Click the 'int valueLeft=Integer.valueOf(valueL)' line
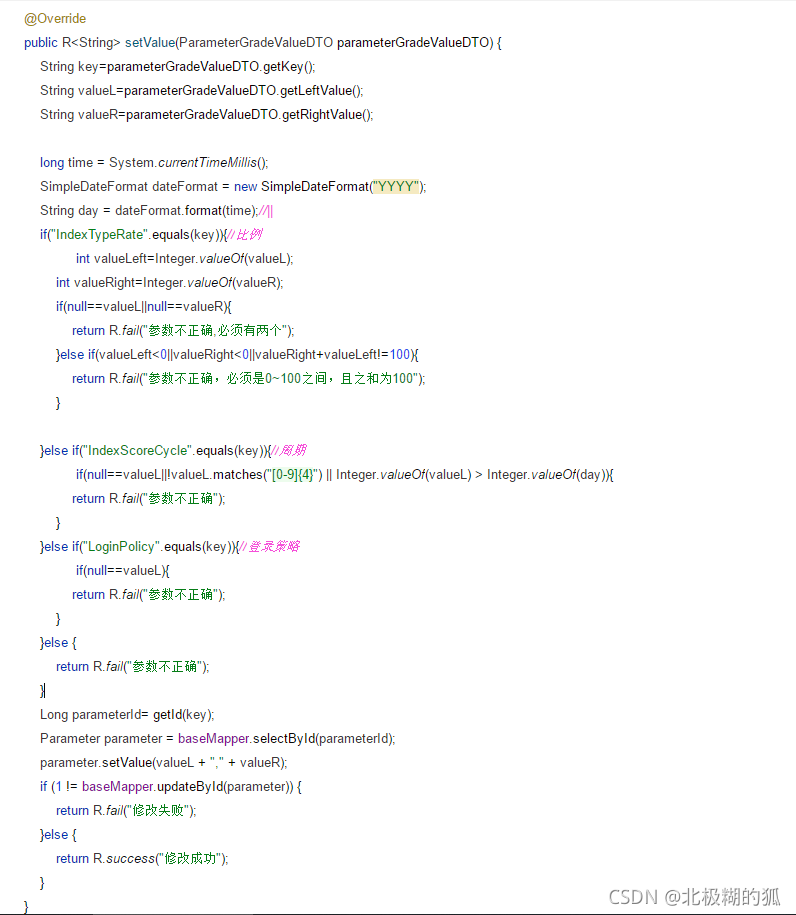 [x=184, y=259]
